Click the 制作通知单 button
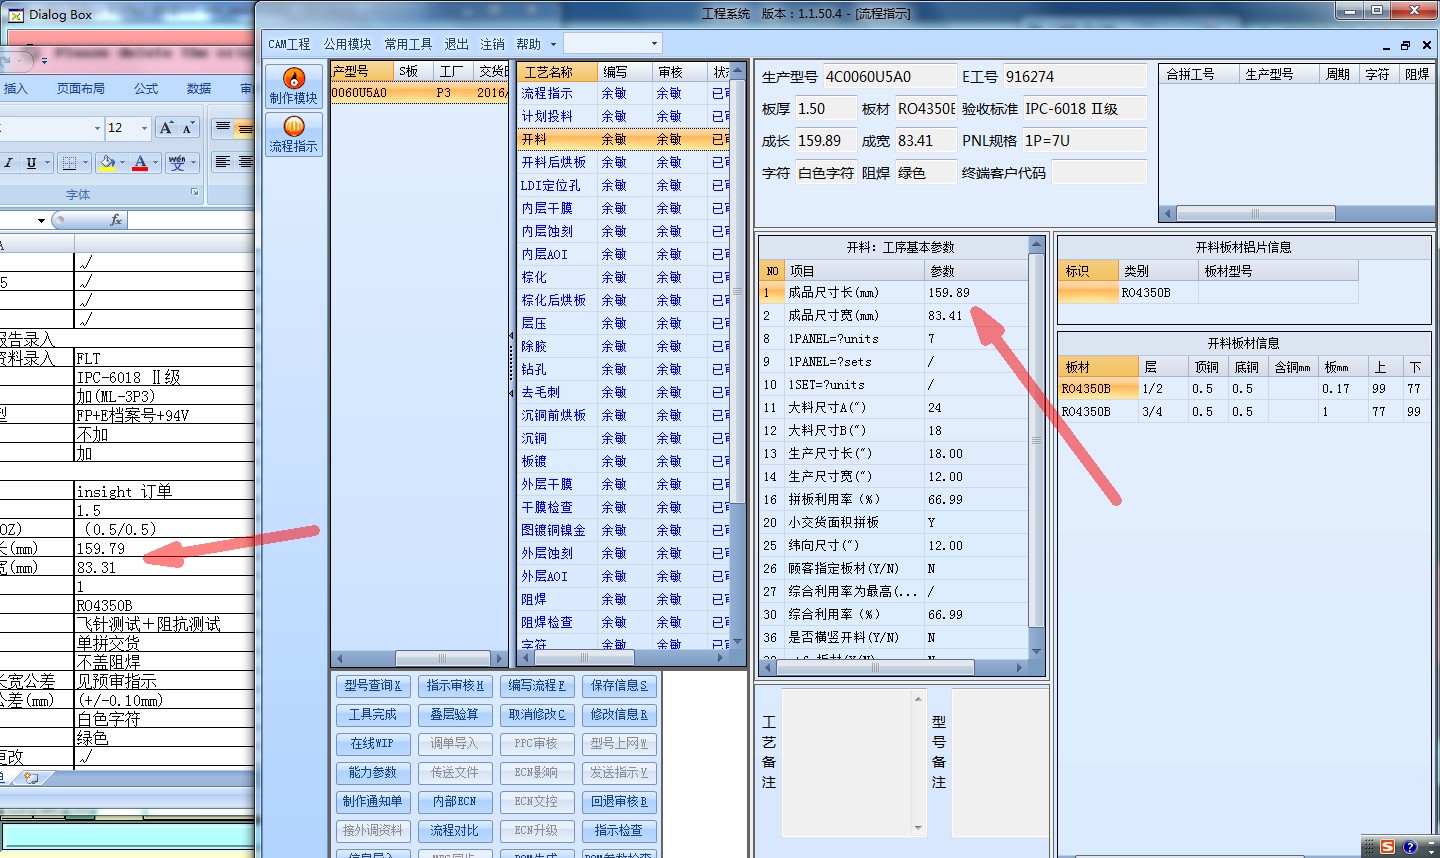 coord(373,801)
